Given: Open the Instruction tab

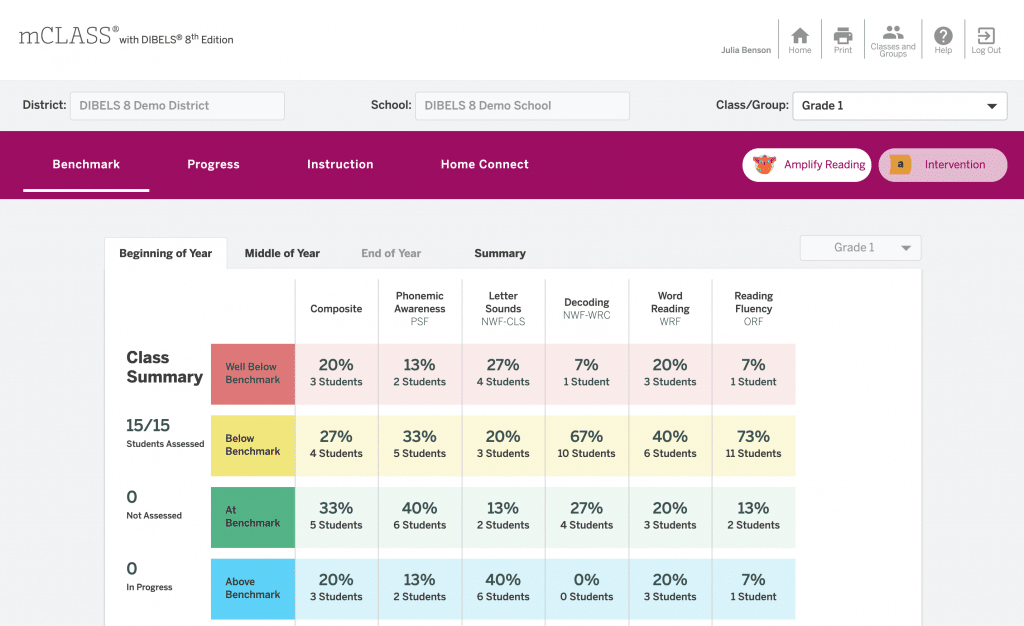Looking at the screenshot, I should (x=340, y=164).
